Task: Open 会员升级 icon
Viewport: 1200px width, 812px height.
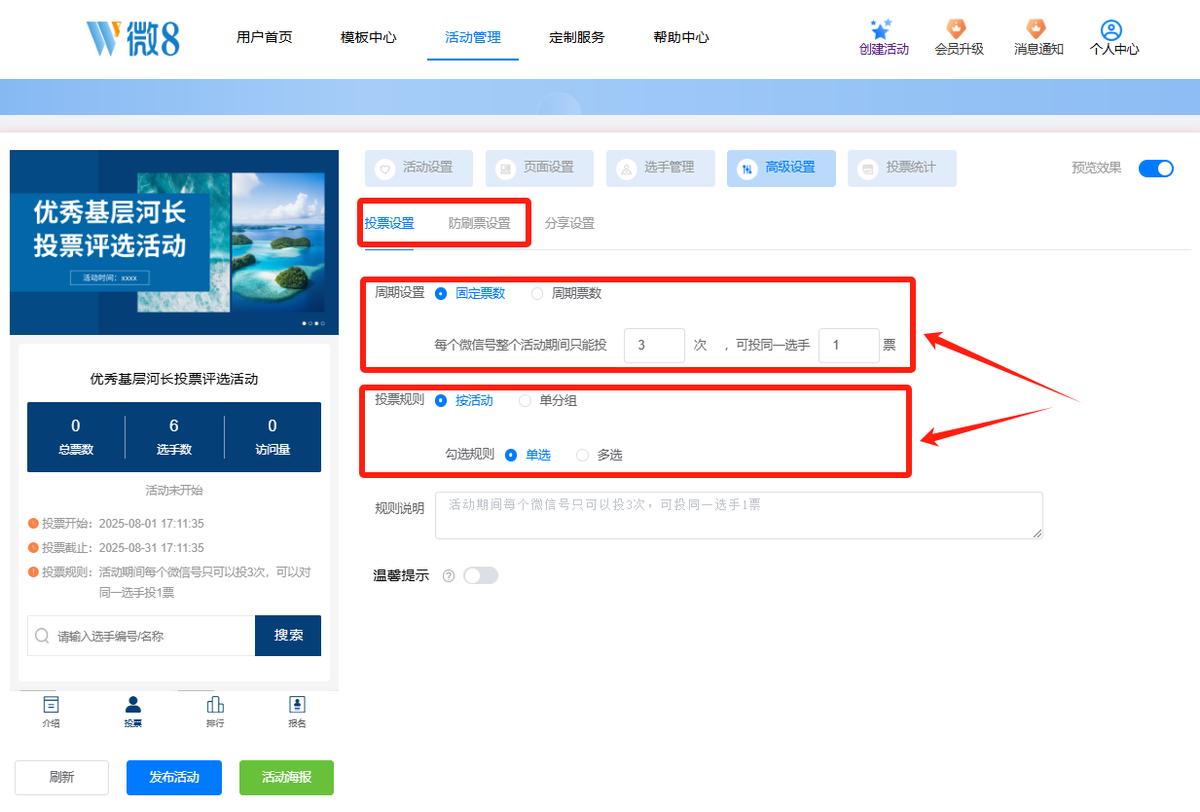Action: [957, 29]
